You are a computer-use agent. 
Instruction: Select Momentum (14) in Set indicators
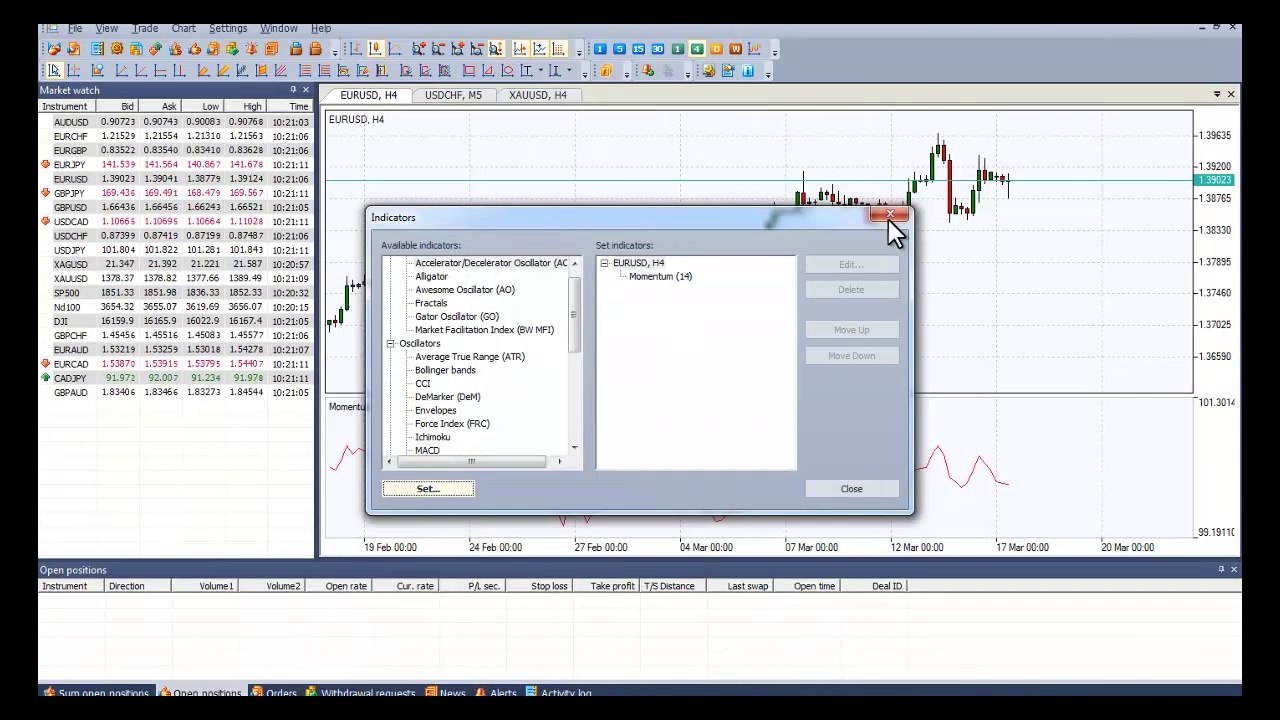[660, 276]
